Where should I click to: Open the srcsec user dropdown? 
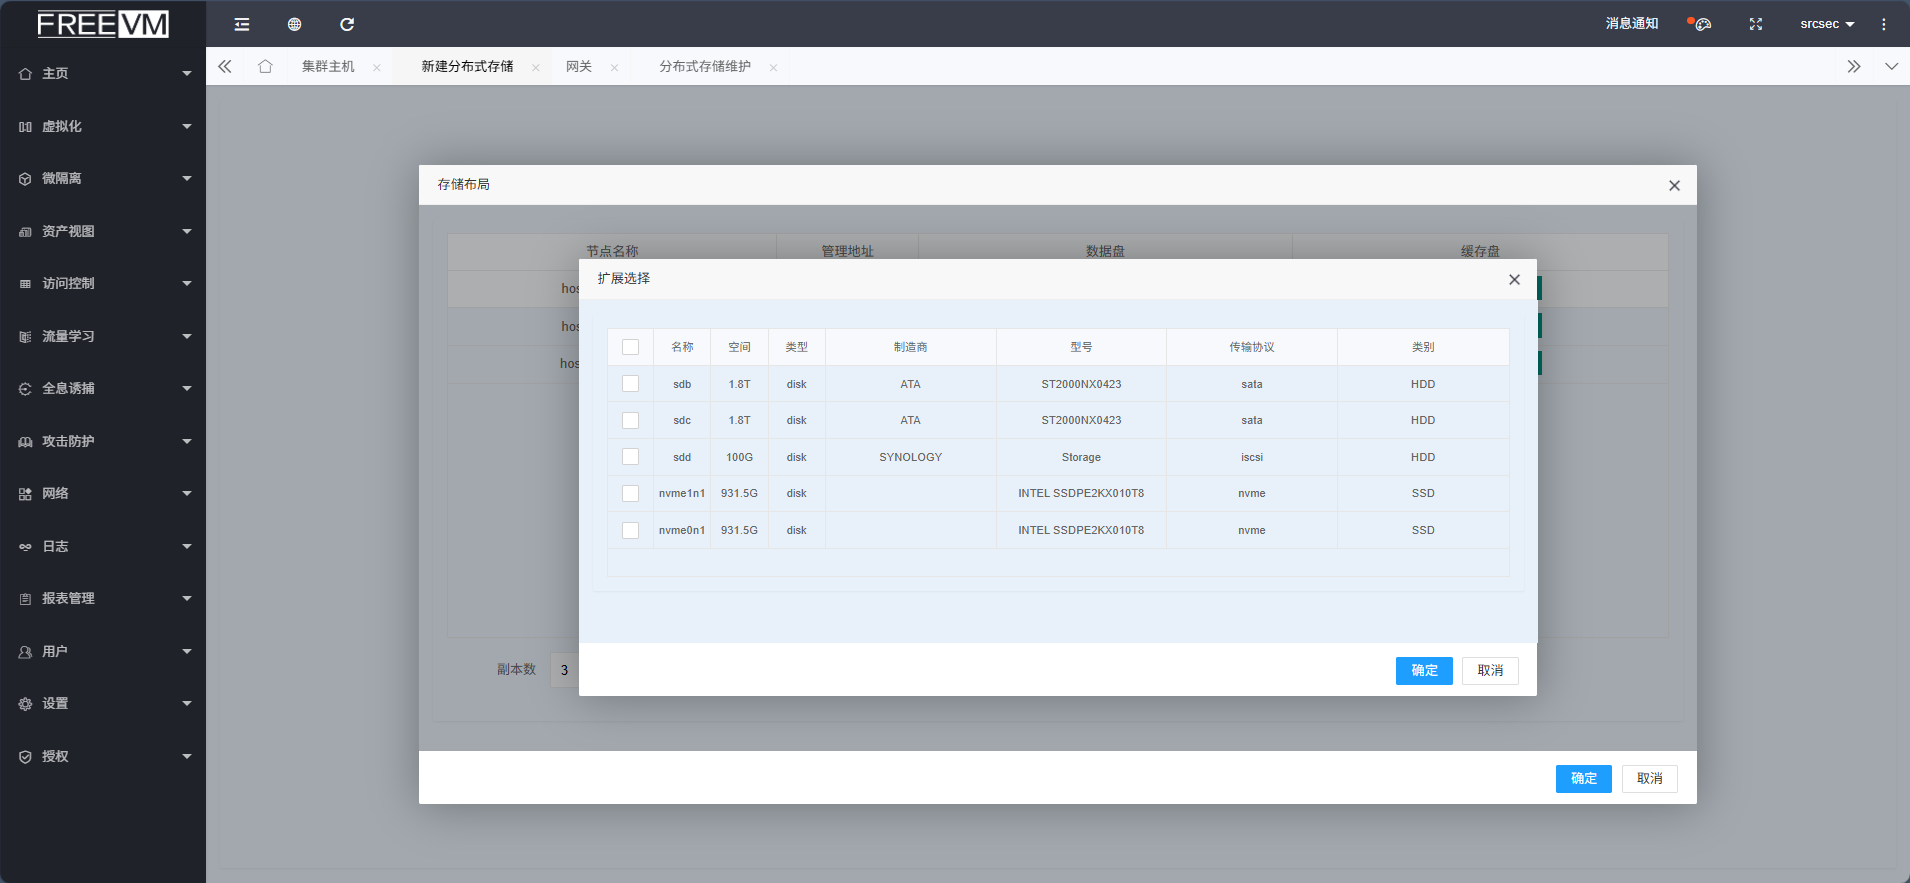[1826, 24]
